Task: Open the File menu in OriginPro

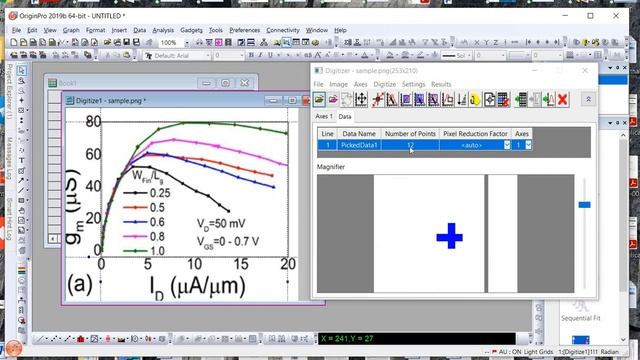Action: (x=16, y=30)
